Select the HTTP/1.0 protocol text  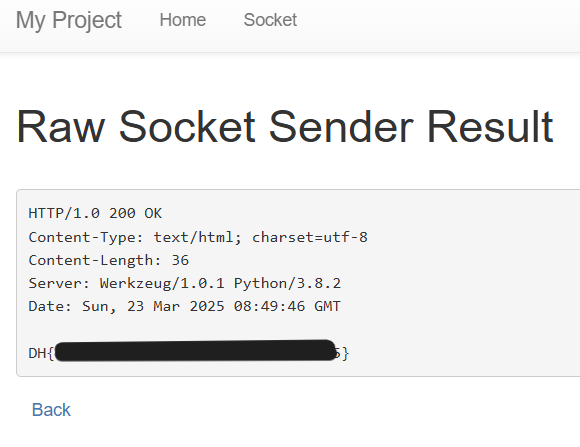(64, 214)
